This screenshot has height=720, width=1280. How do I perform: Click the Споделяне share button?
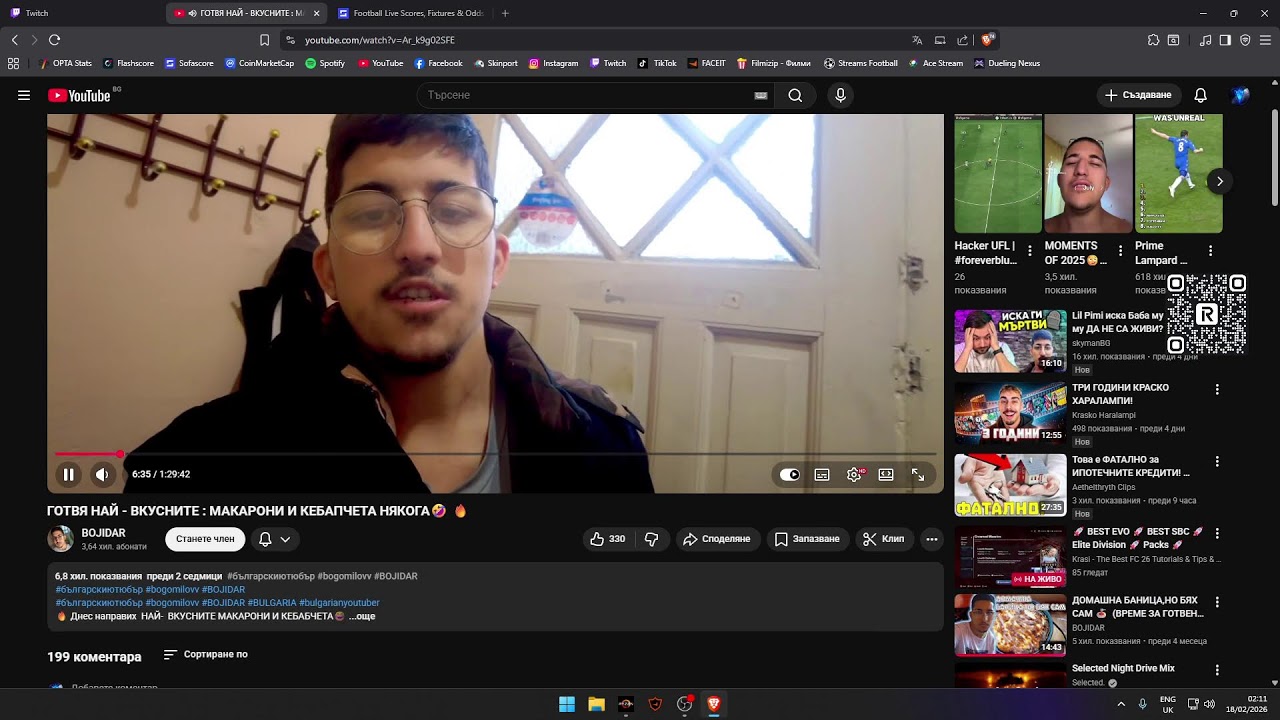tap(716, 539)
